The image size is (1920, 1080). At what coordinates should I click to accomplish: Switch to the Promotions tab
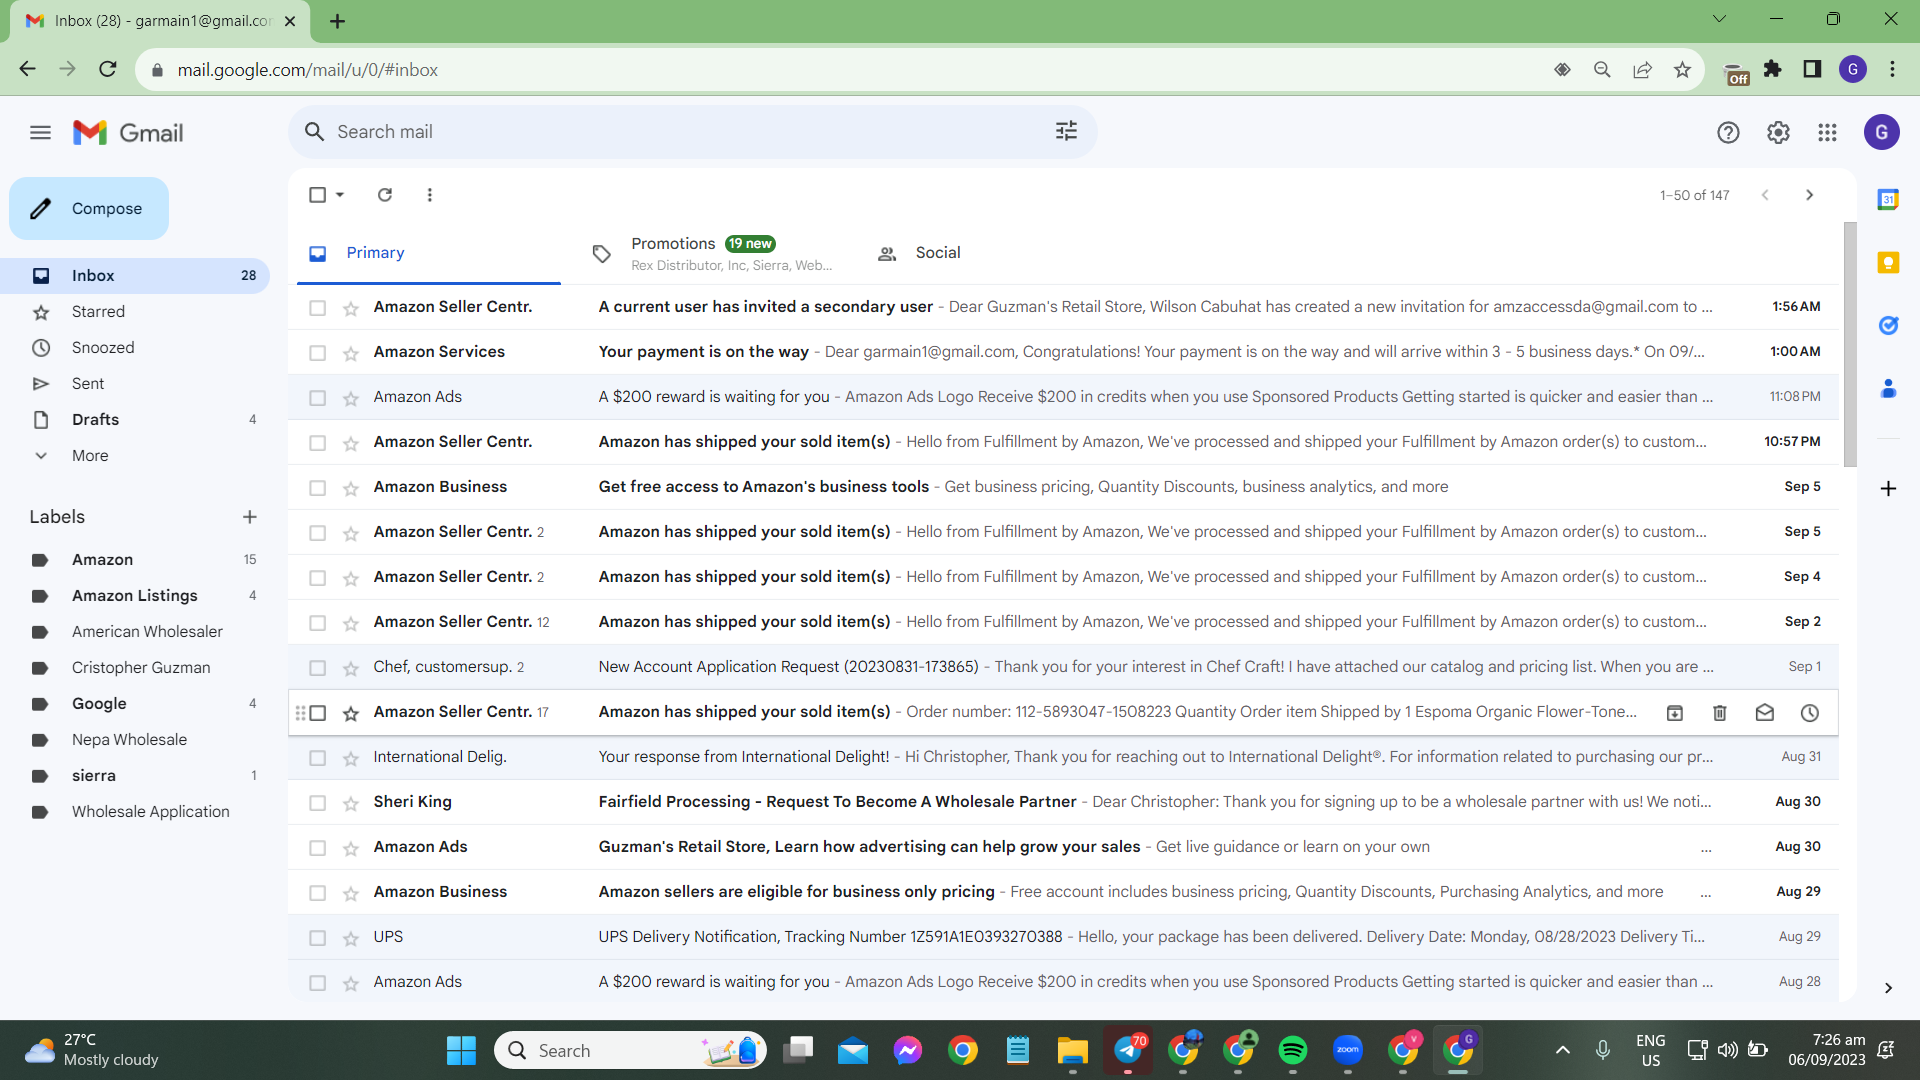(712, 253)
